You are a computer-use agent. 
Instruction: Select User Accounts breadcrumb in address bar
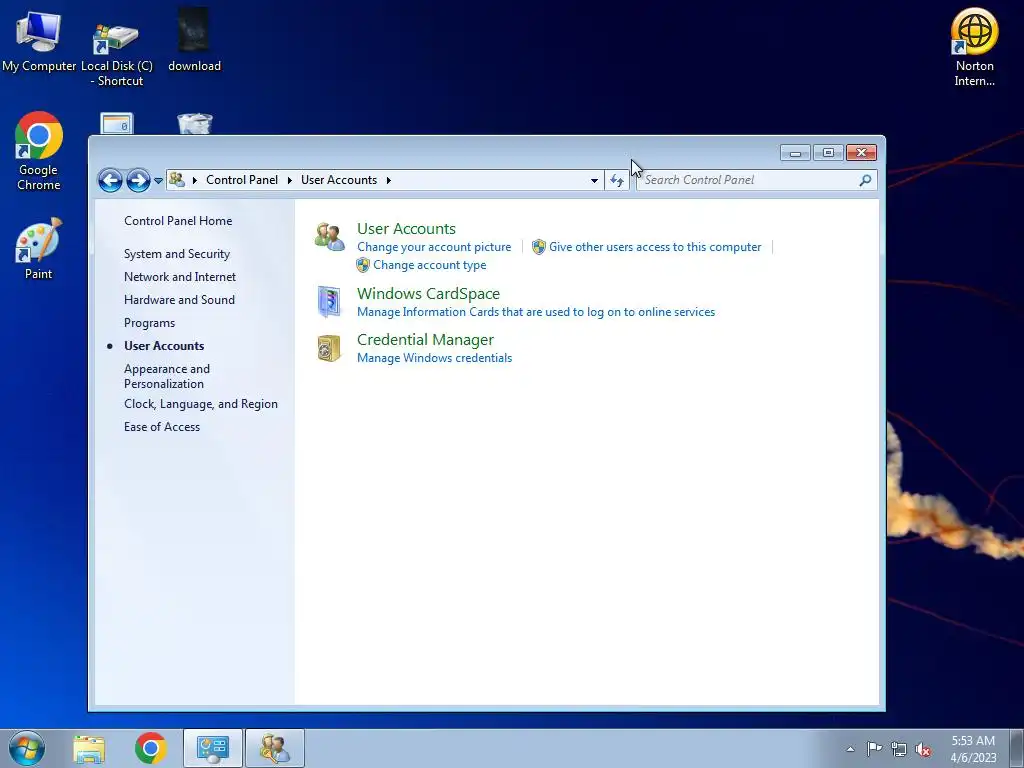tap(339, 180)
